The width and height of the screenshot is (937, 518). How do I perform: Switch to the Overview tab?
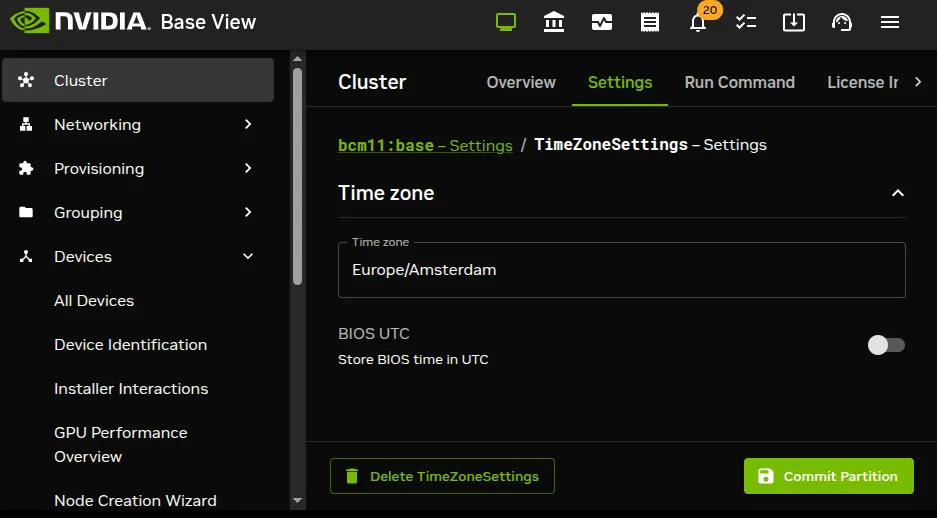click(520, 82)
